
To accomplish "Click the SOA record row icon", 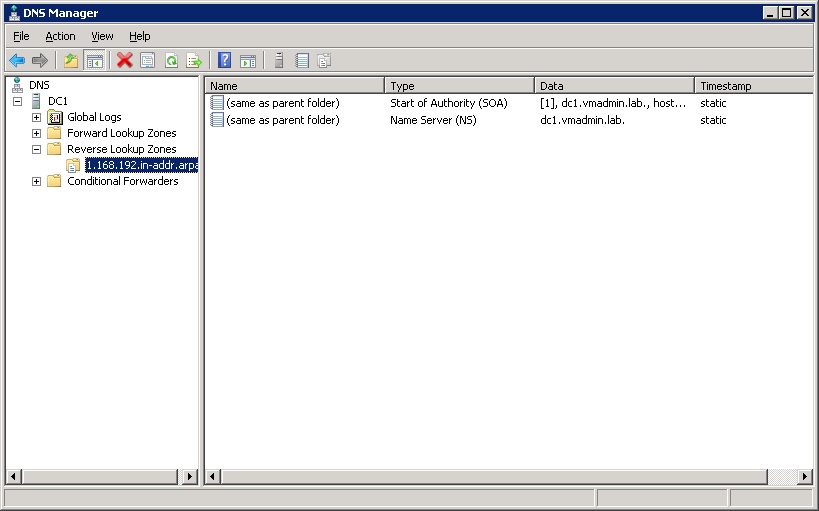I will click(x=217, y=103).
